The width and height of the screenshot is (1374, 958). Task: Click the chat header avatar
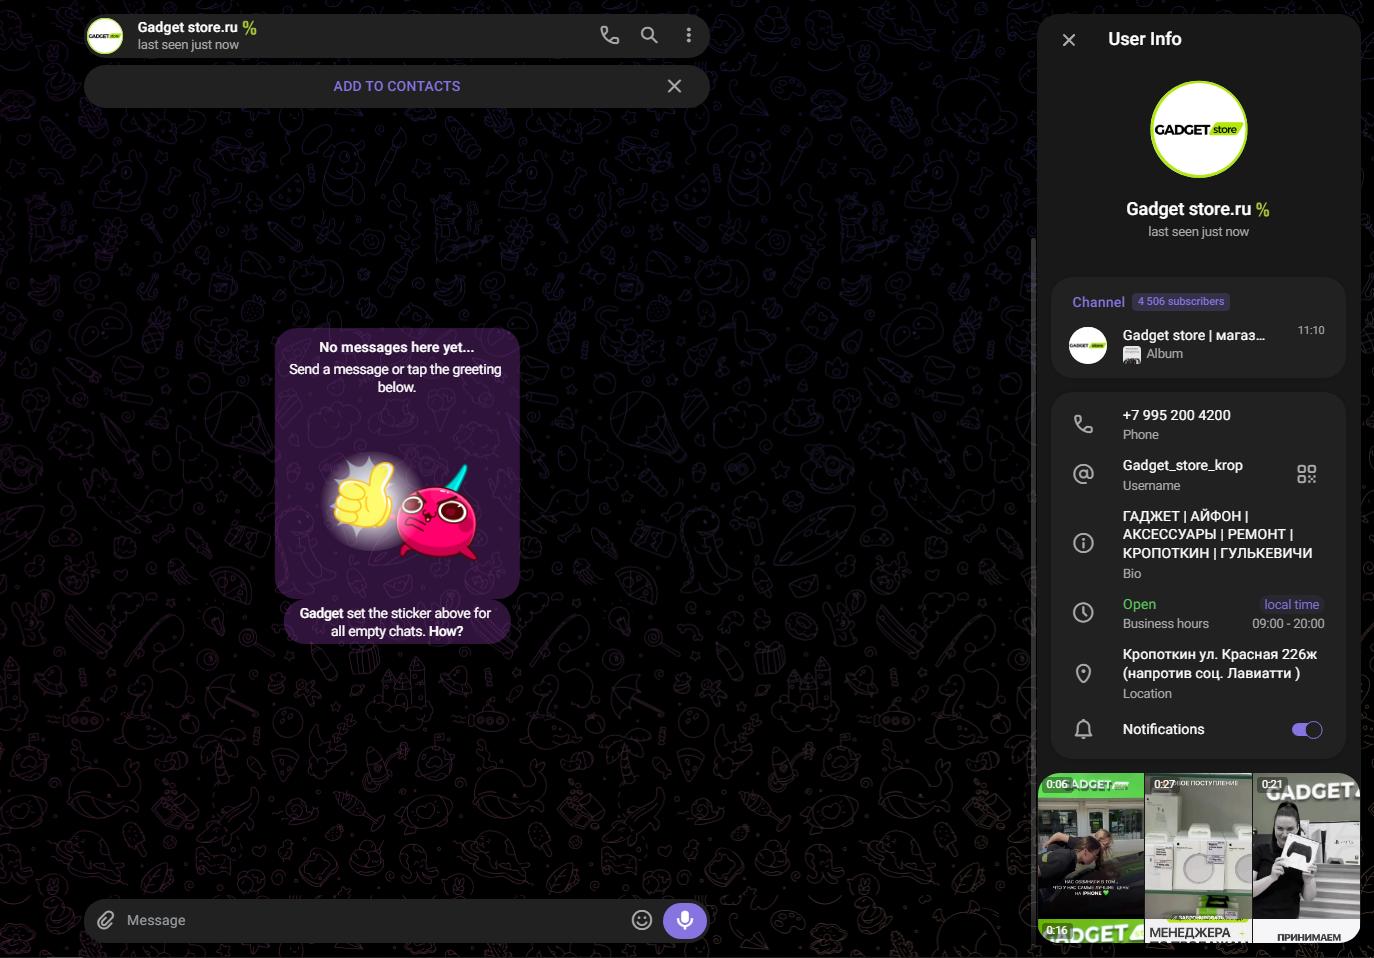[105, 36]
